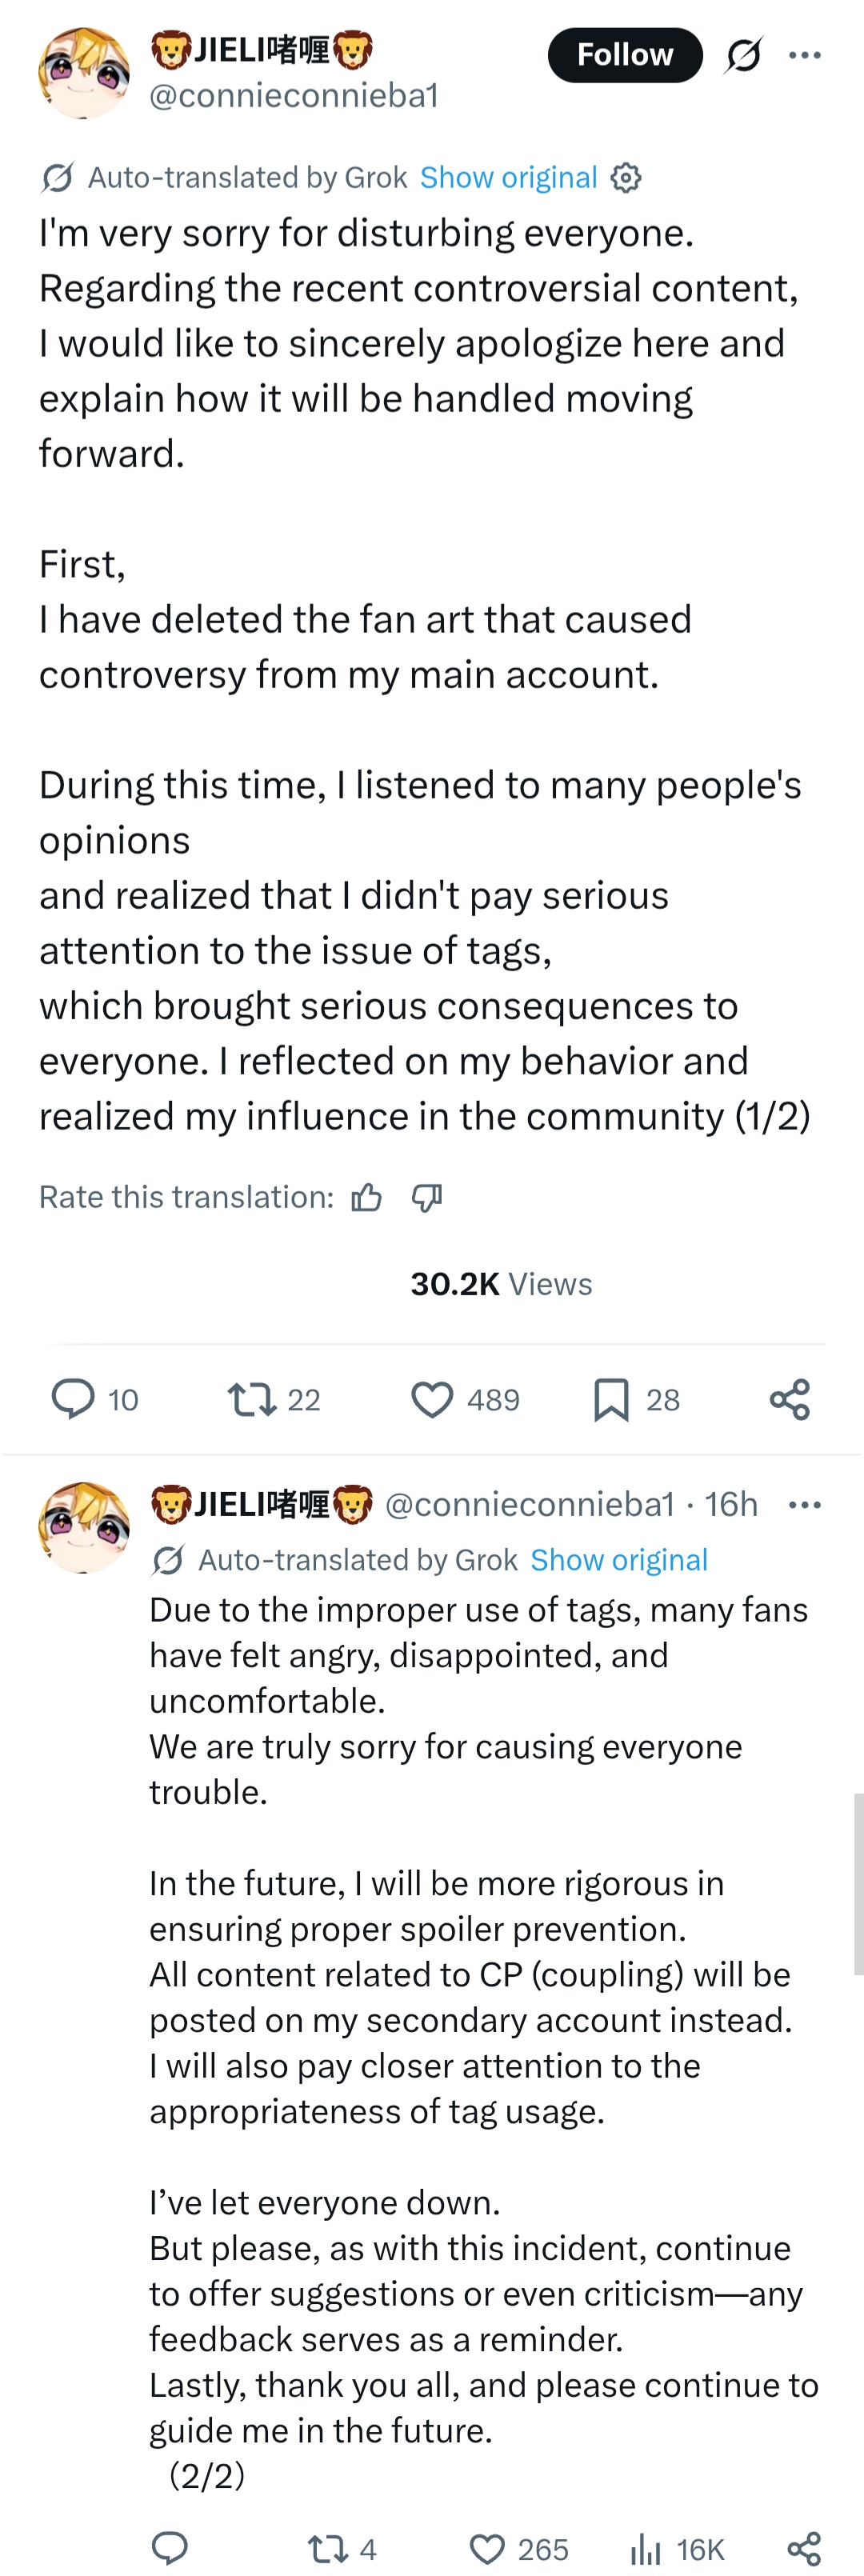
Task: Like the second (2/2) post
Action: tap(488, 2548)
